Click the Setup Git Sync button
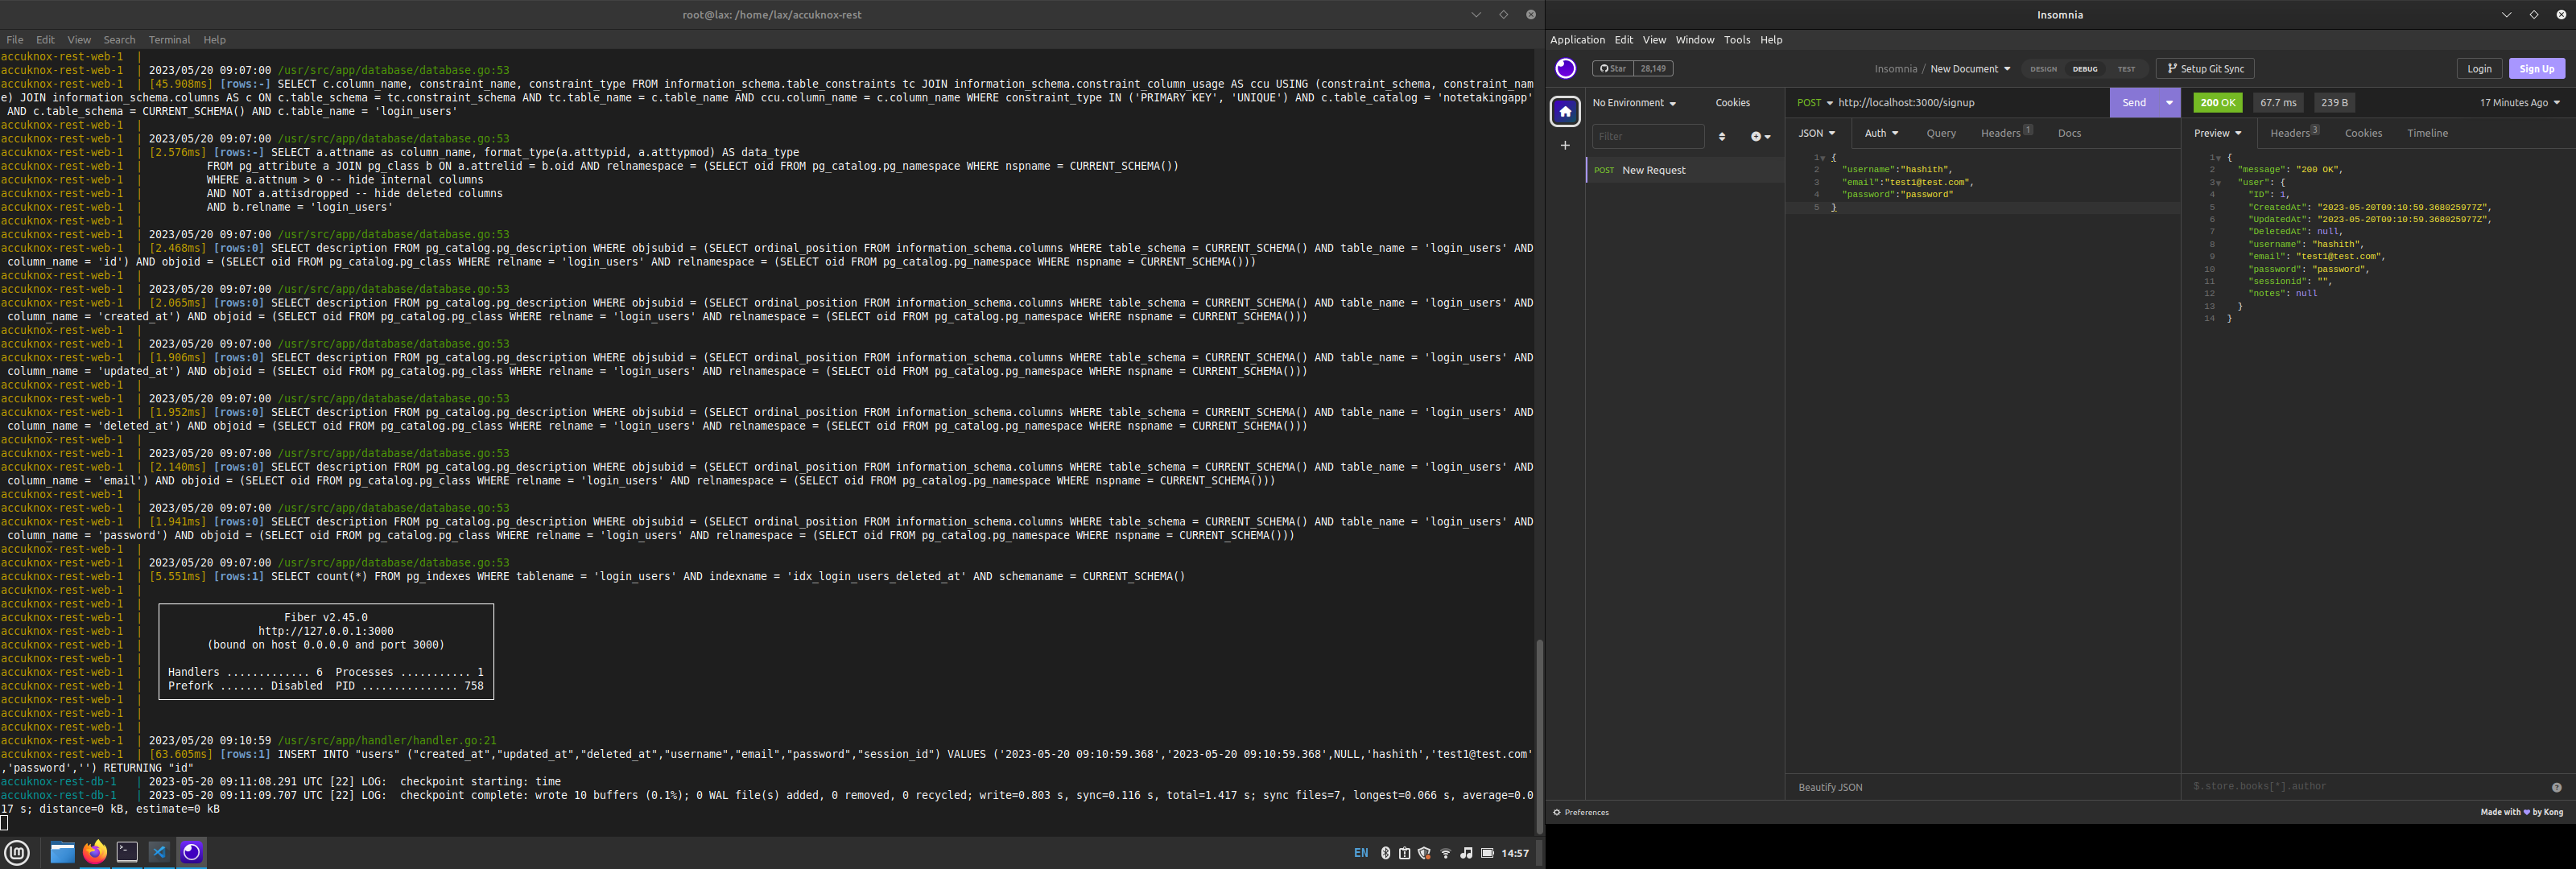Screen dimensions: 2576x869 click(x=2205, y=69)
